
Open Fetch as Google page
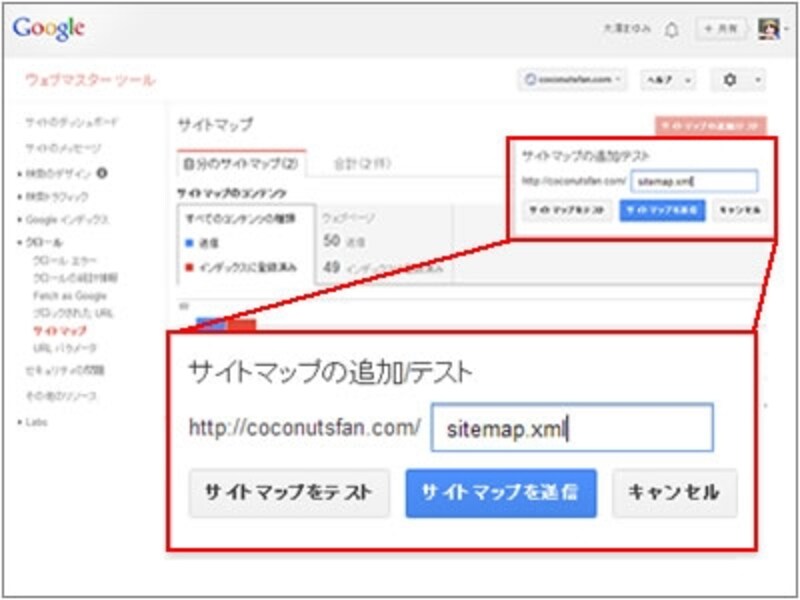pos(70,296)
